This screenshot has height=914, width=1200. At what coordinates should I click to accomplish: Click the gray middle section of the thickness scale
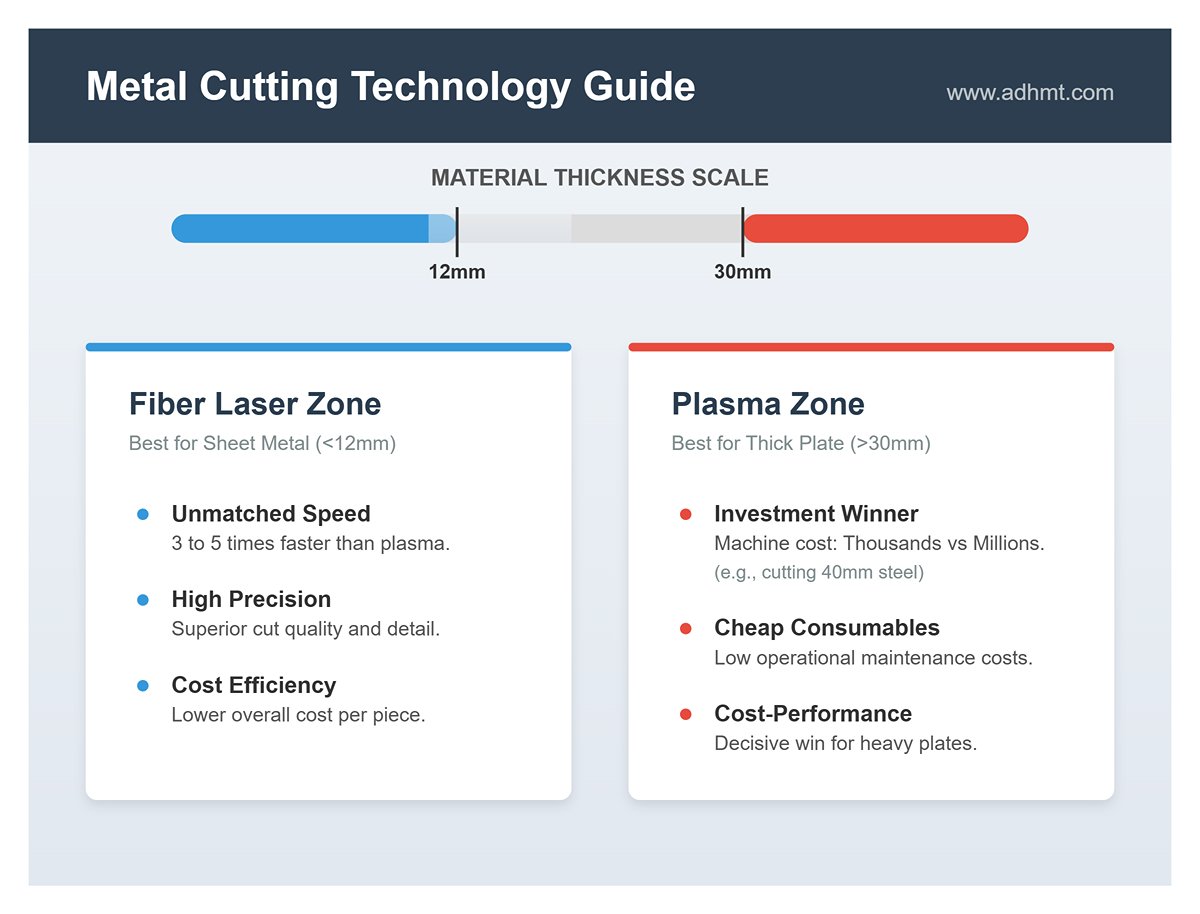600,228
